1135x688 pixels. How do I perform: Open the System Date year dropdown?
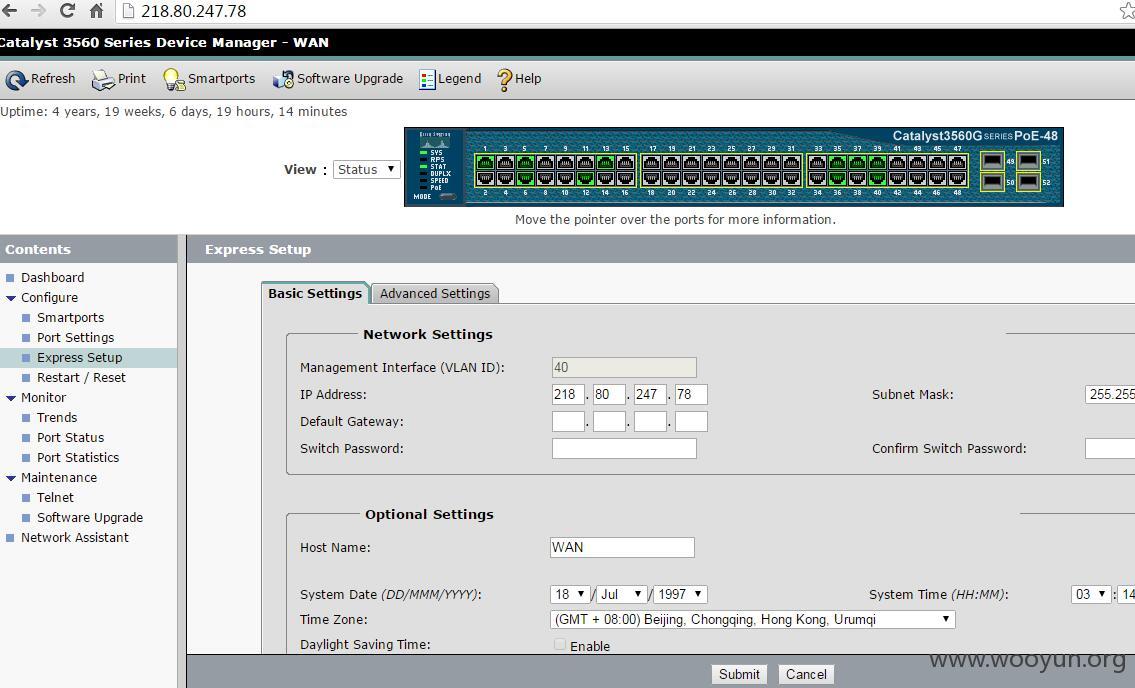coord(680,595)
